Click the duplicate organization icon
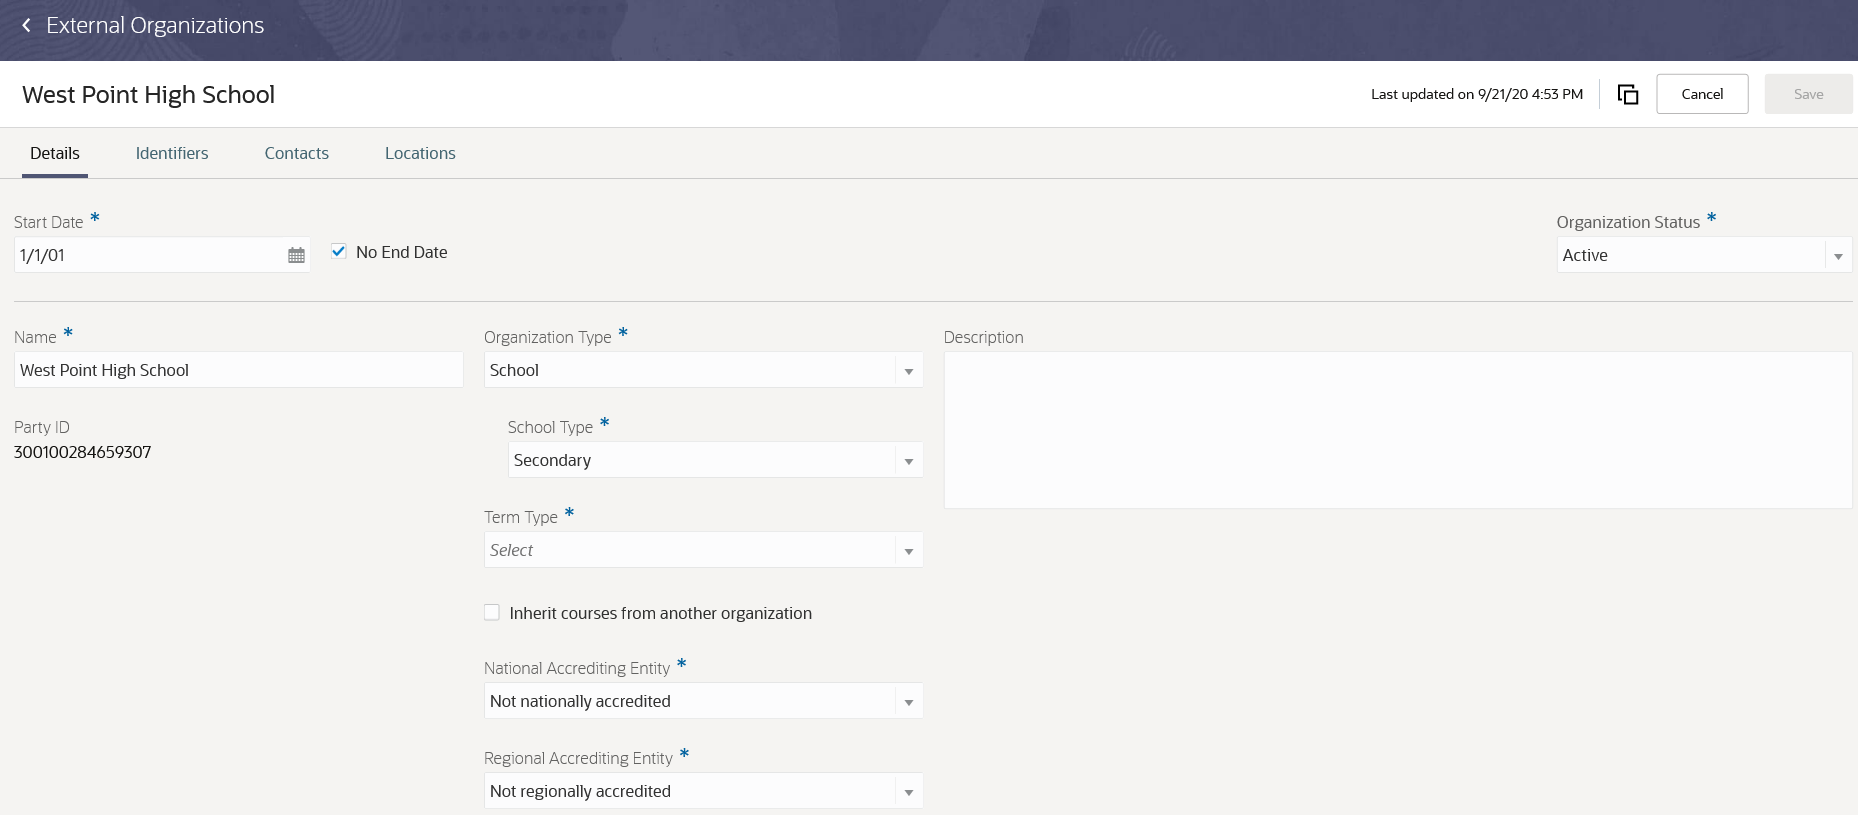This screenshot has height=815, width=1858. (1628, 94)
